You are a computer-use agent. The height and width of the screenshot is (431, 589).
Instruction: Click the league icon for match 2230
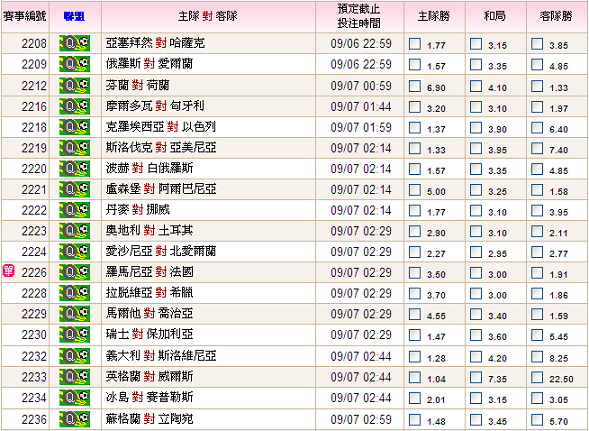coord(74,334)
